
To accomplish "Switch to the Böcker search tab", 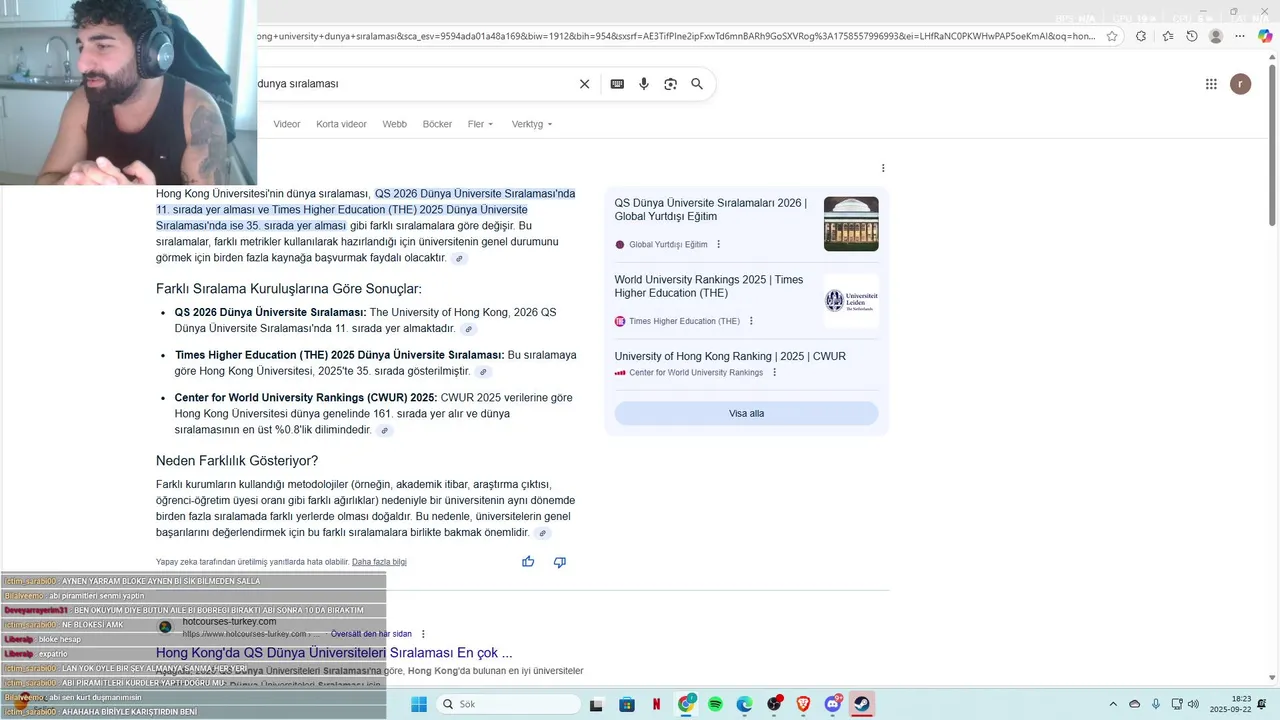I will coord(437,124).
